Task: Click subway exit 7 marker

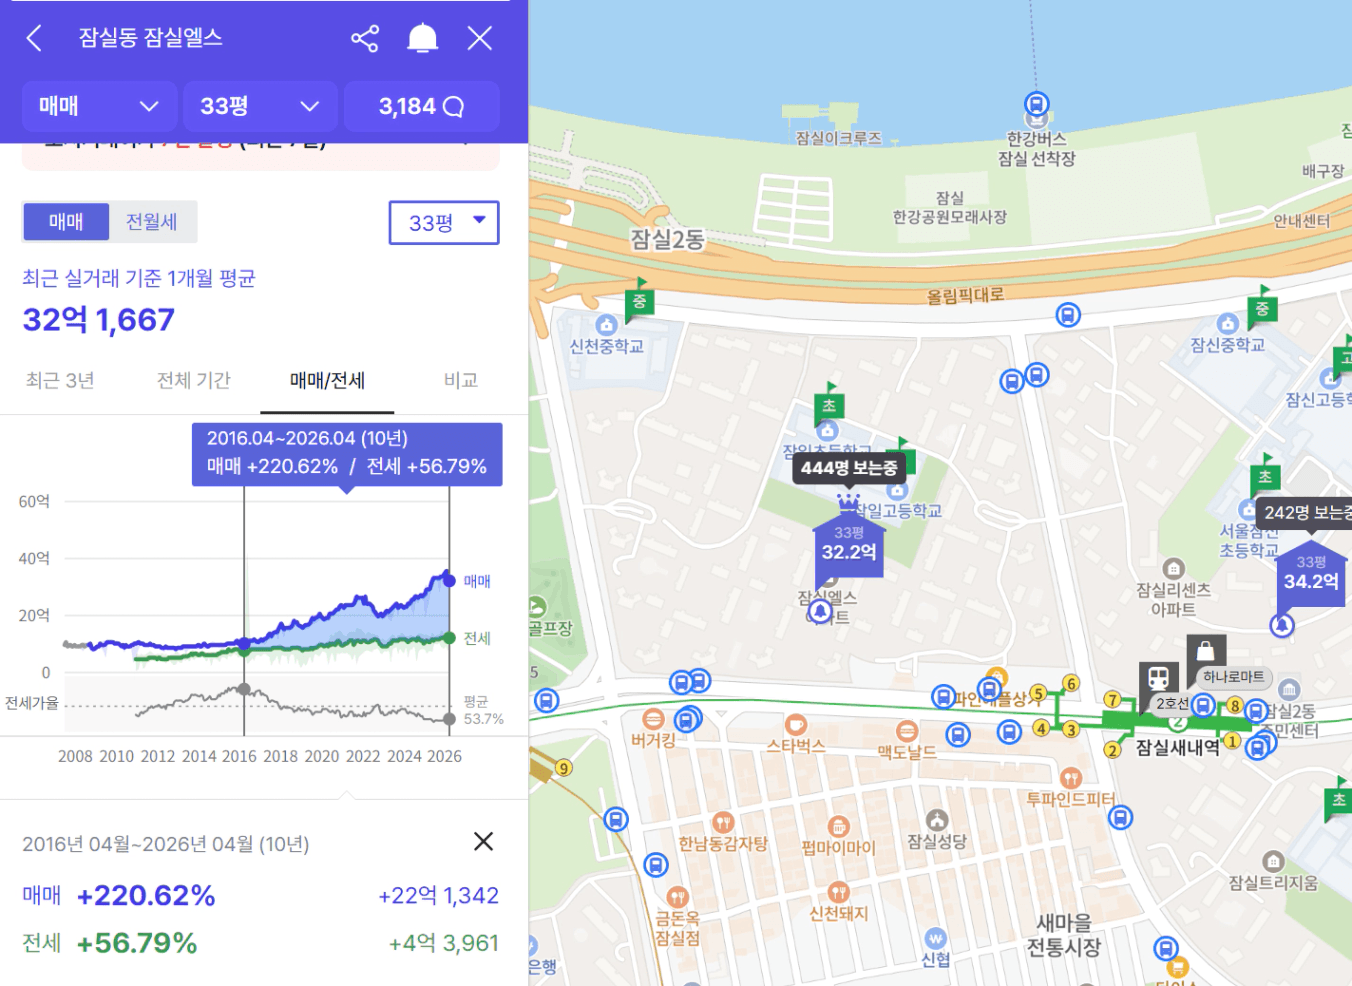Action: click(x=1112, y=699)
